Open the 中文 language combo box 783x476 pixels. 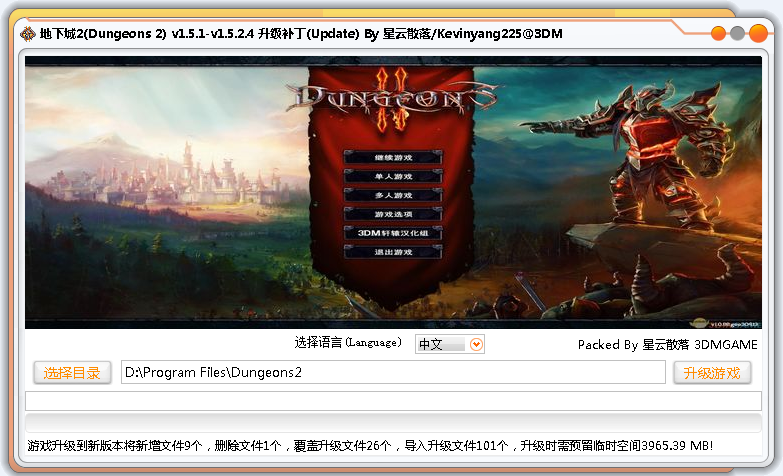441,344
